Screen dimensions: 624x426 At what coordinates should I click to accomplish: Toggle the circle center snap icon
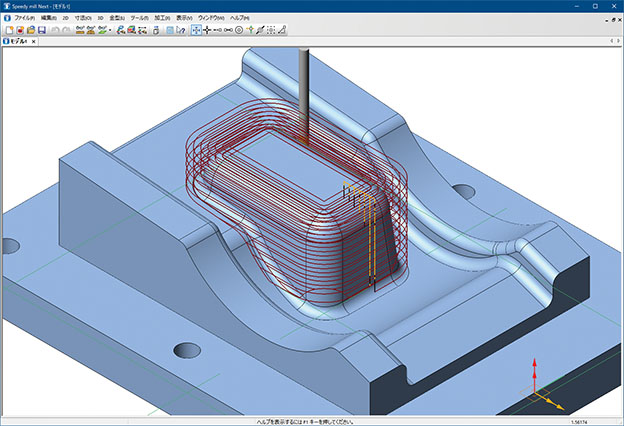tap(241, 31)
